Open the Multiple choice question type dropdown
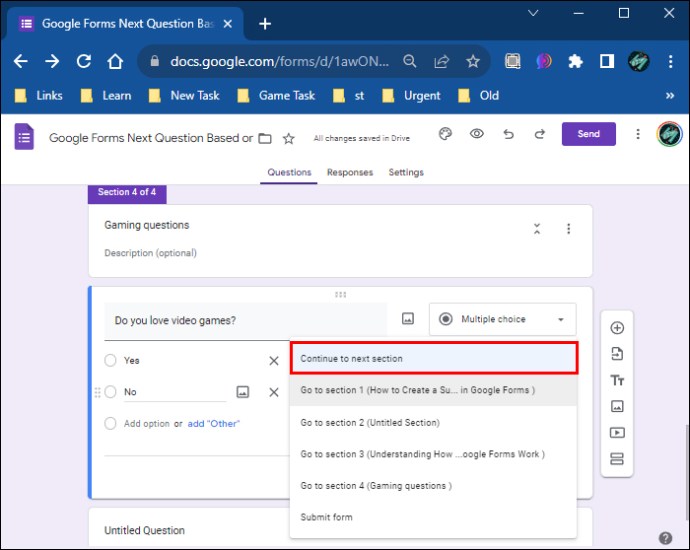 503,319
